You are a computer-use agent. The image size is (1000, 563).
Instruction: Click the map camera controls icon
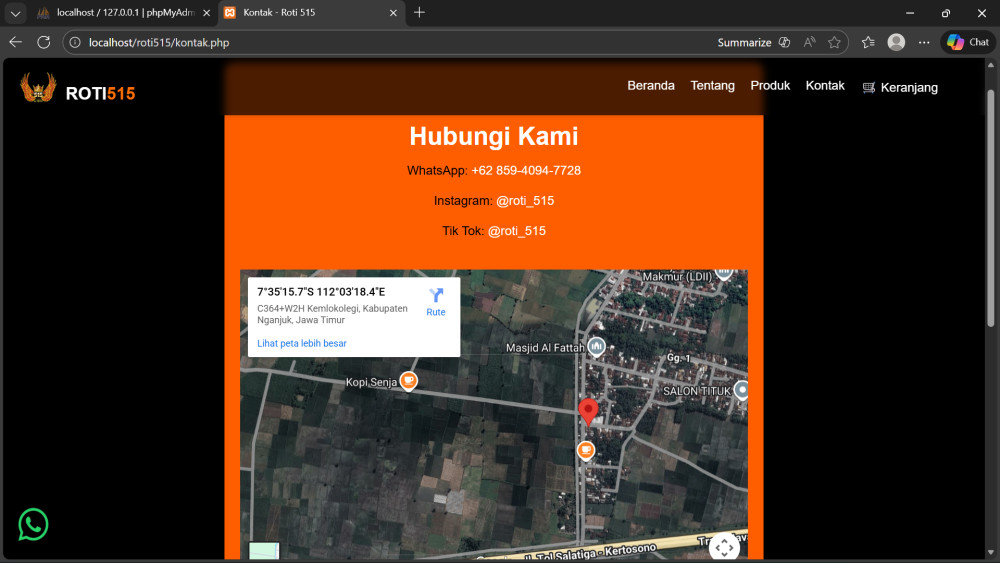(x=725, y=547)
